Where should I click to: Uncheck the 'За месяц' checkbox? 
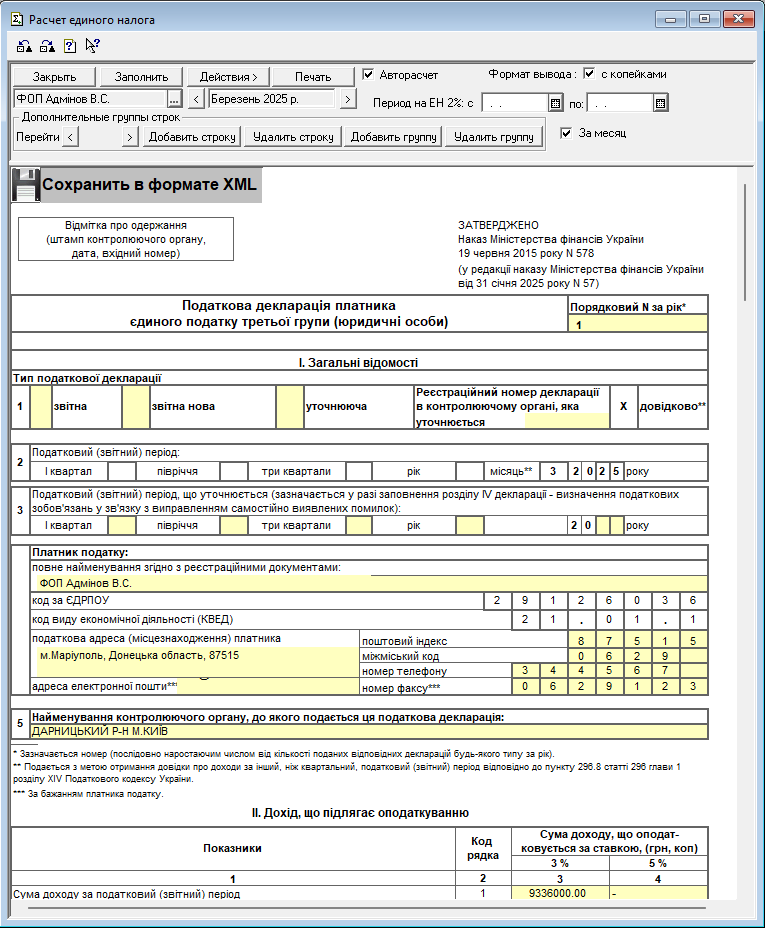click(566, 133)
